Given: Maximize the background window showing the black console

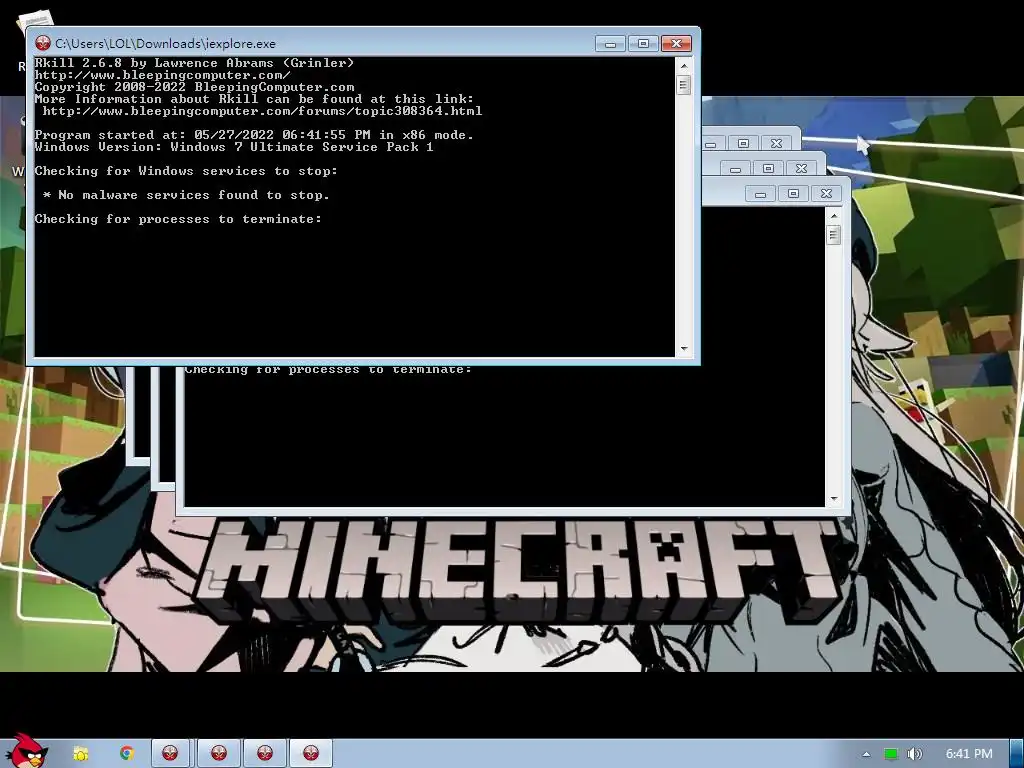Looking at the screenshot, I should click(793, 194).
